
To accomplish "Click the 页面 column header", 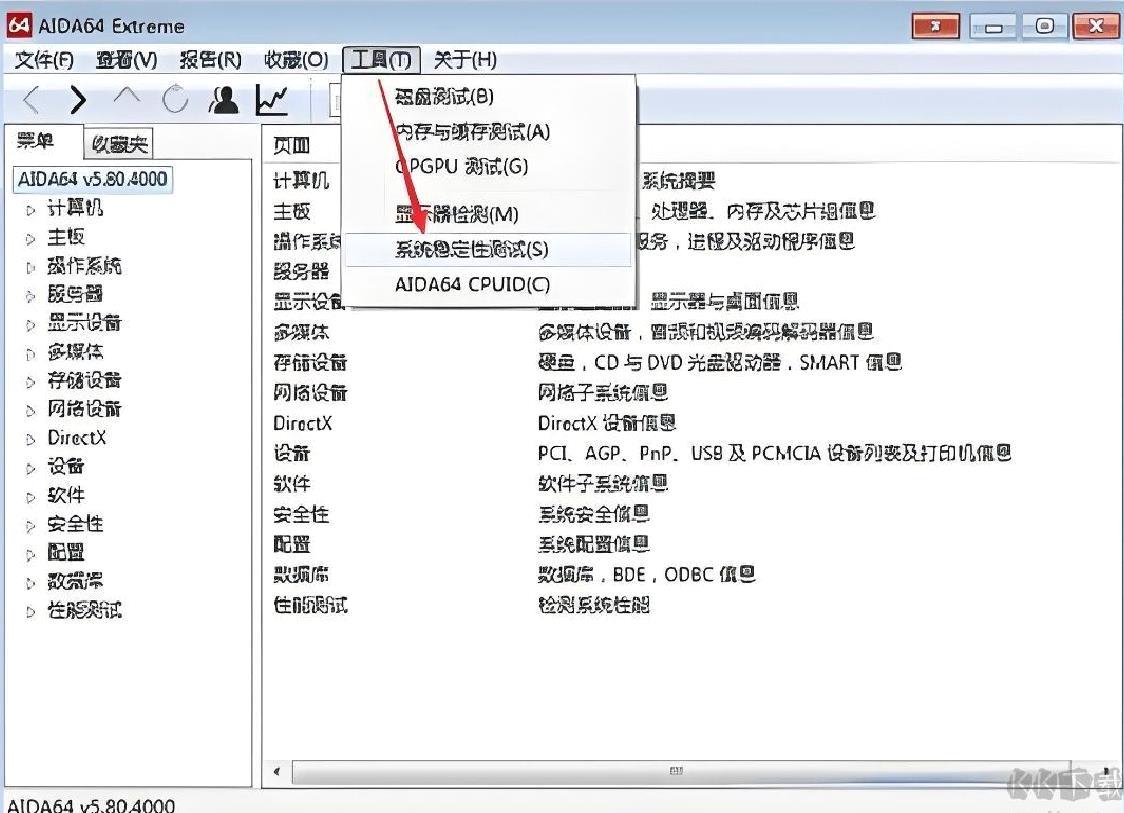I will point(292,146).
